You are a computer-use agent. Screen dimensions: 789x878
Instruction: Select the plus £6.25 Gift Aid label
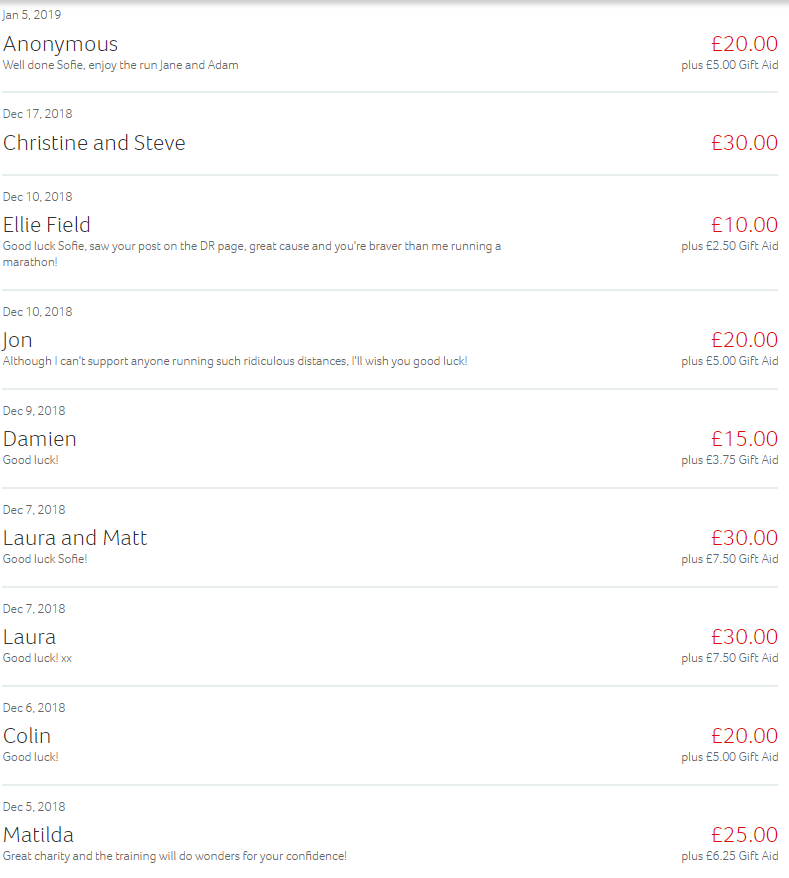click(x=730, y=856)
